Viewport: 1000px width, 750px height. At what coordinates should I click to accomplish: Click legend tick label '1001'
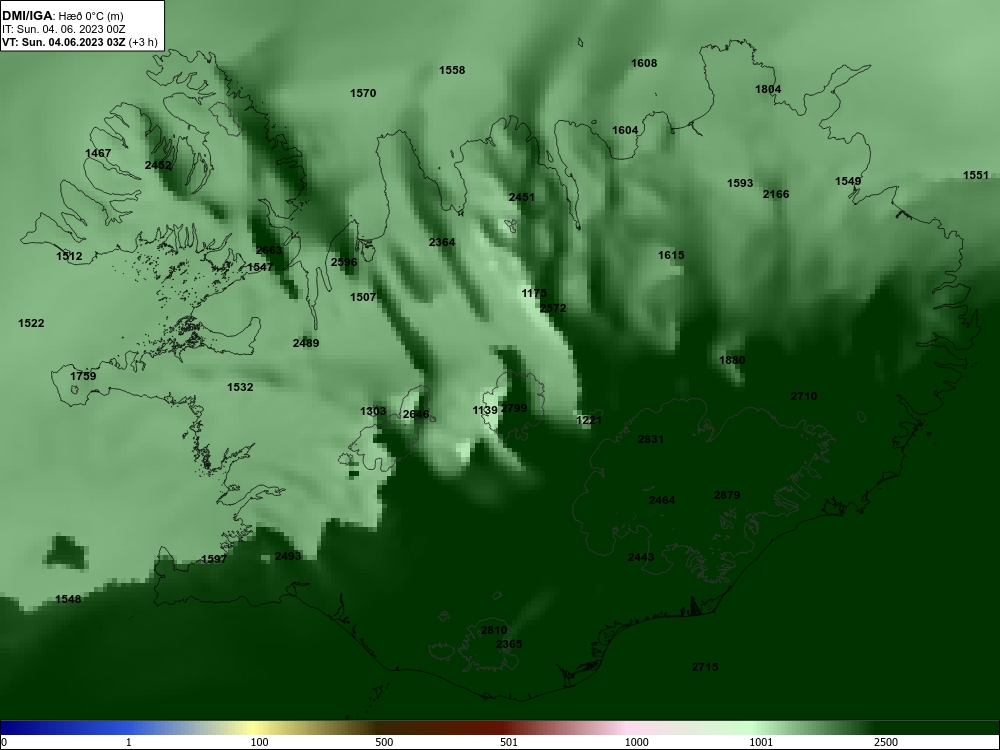coord(761,742)
